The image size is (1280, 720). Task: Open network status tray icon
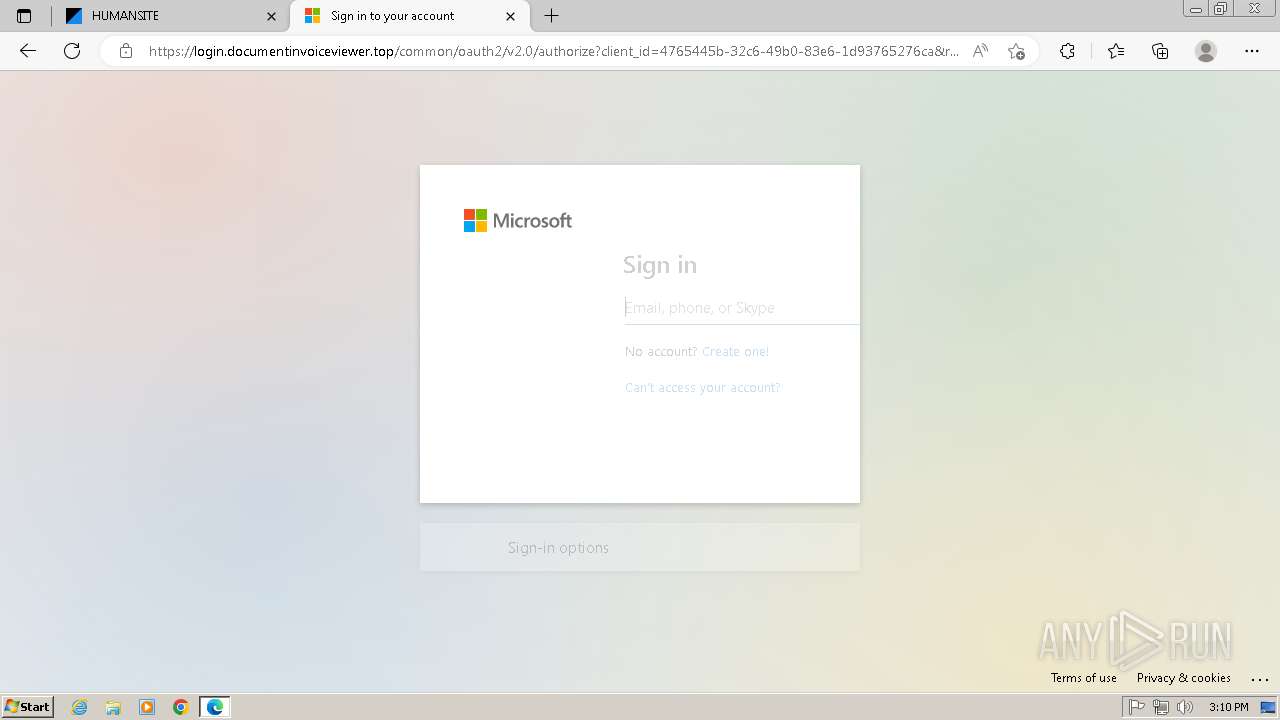point(1161,707)
